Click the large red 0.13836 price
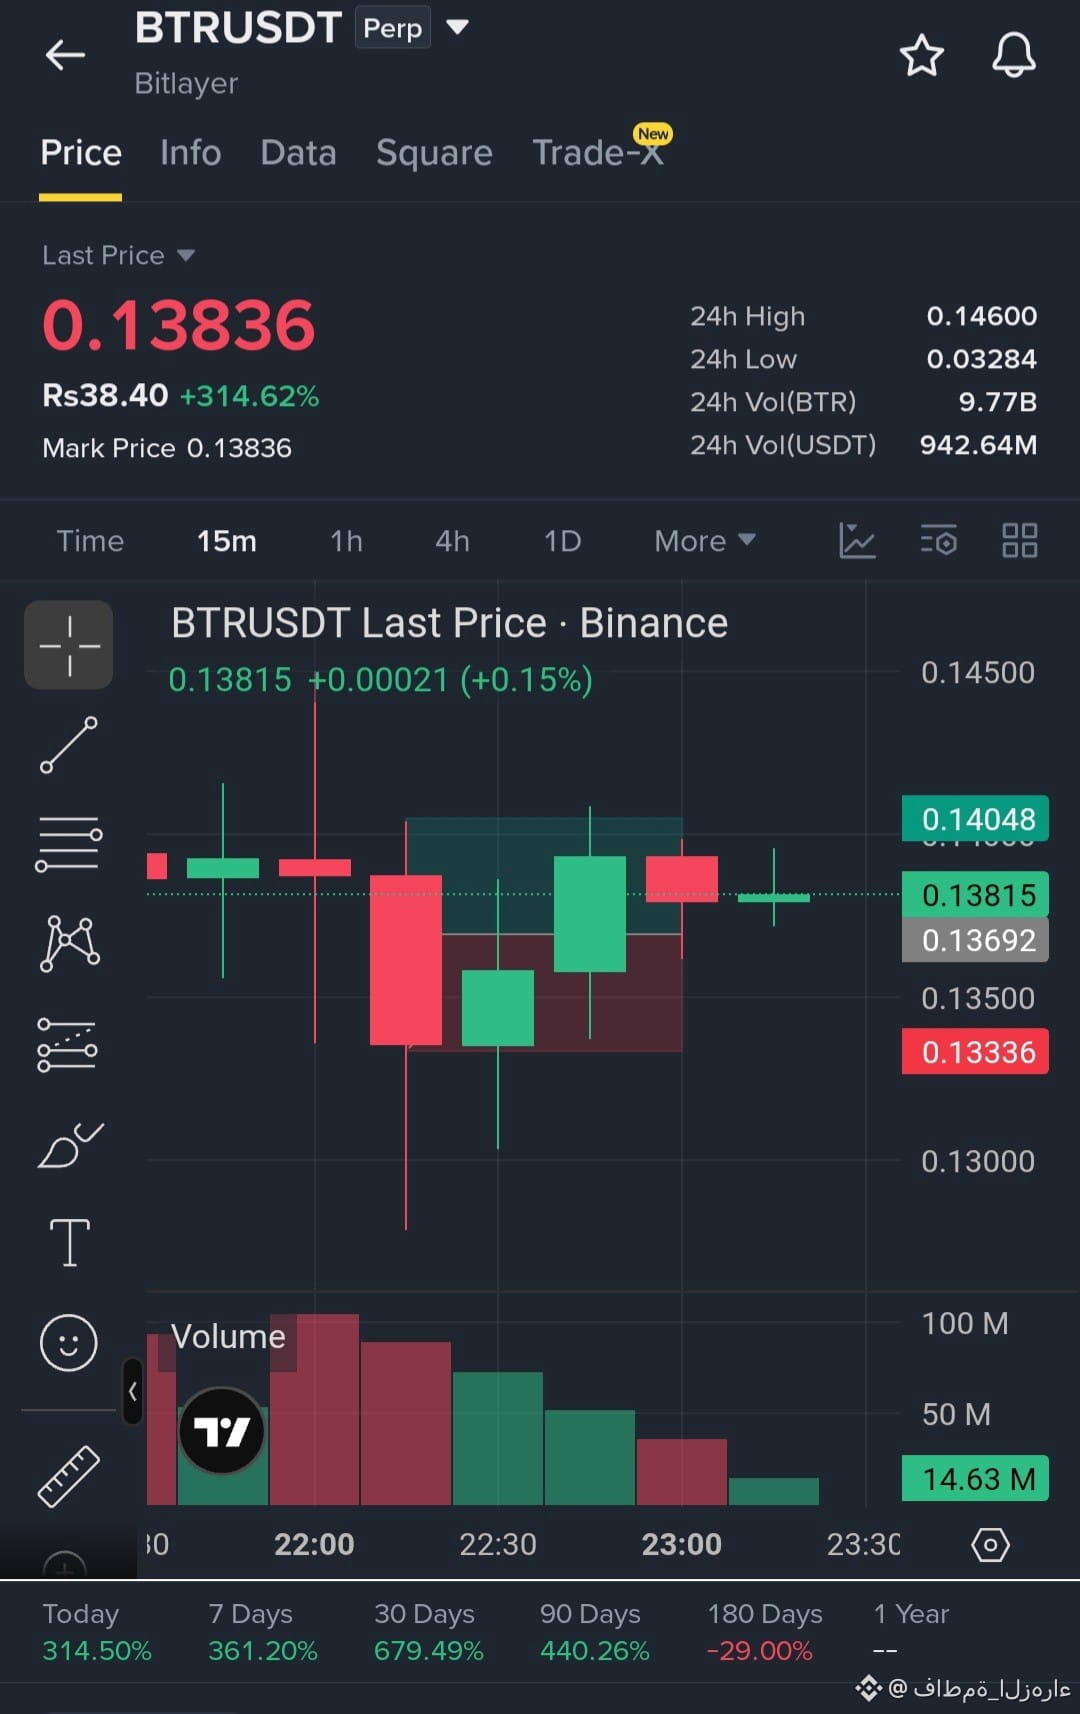This screenshot has width=1080, height=1714. coord(179,326)
